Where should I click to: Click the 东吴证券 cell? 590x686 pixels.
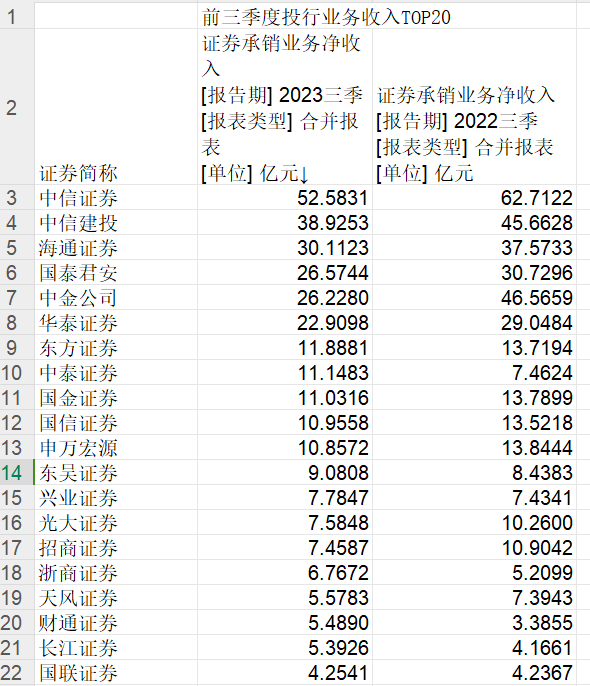pyautogui.click(x=116, y=472)
